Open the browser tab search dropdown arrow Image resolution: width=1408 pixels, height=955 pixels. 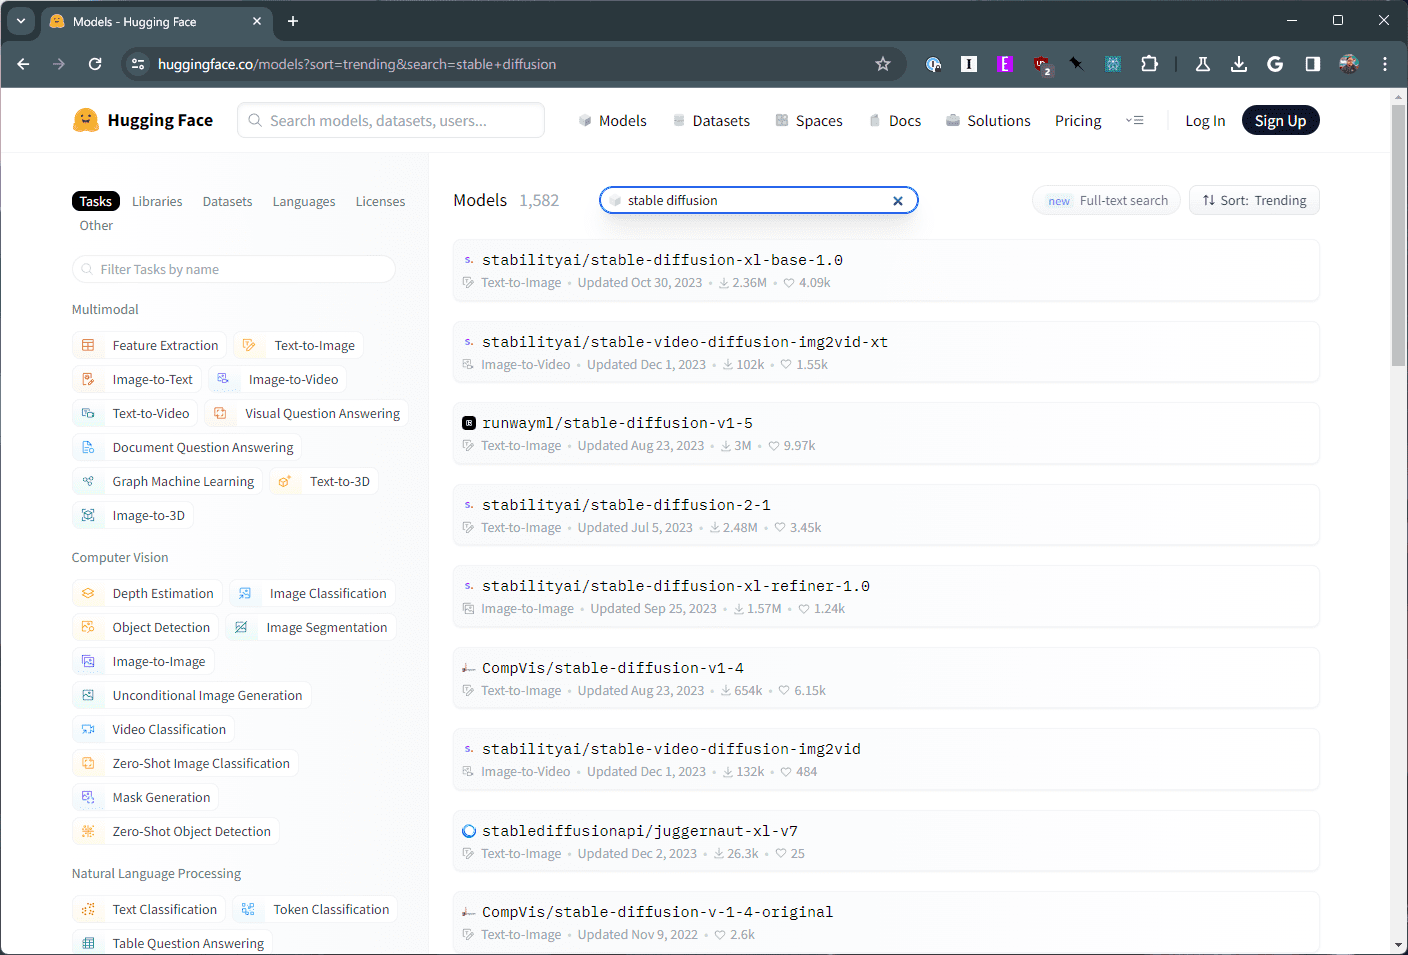point(20,21)
